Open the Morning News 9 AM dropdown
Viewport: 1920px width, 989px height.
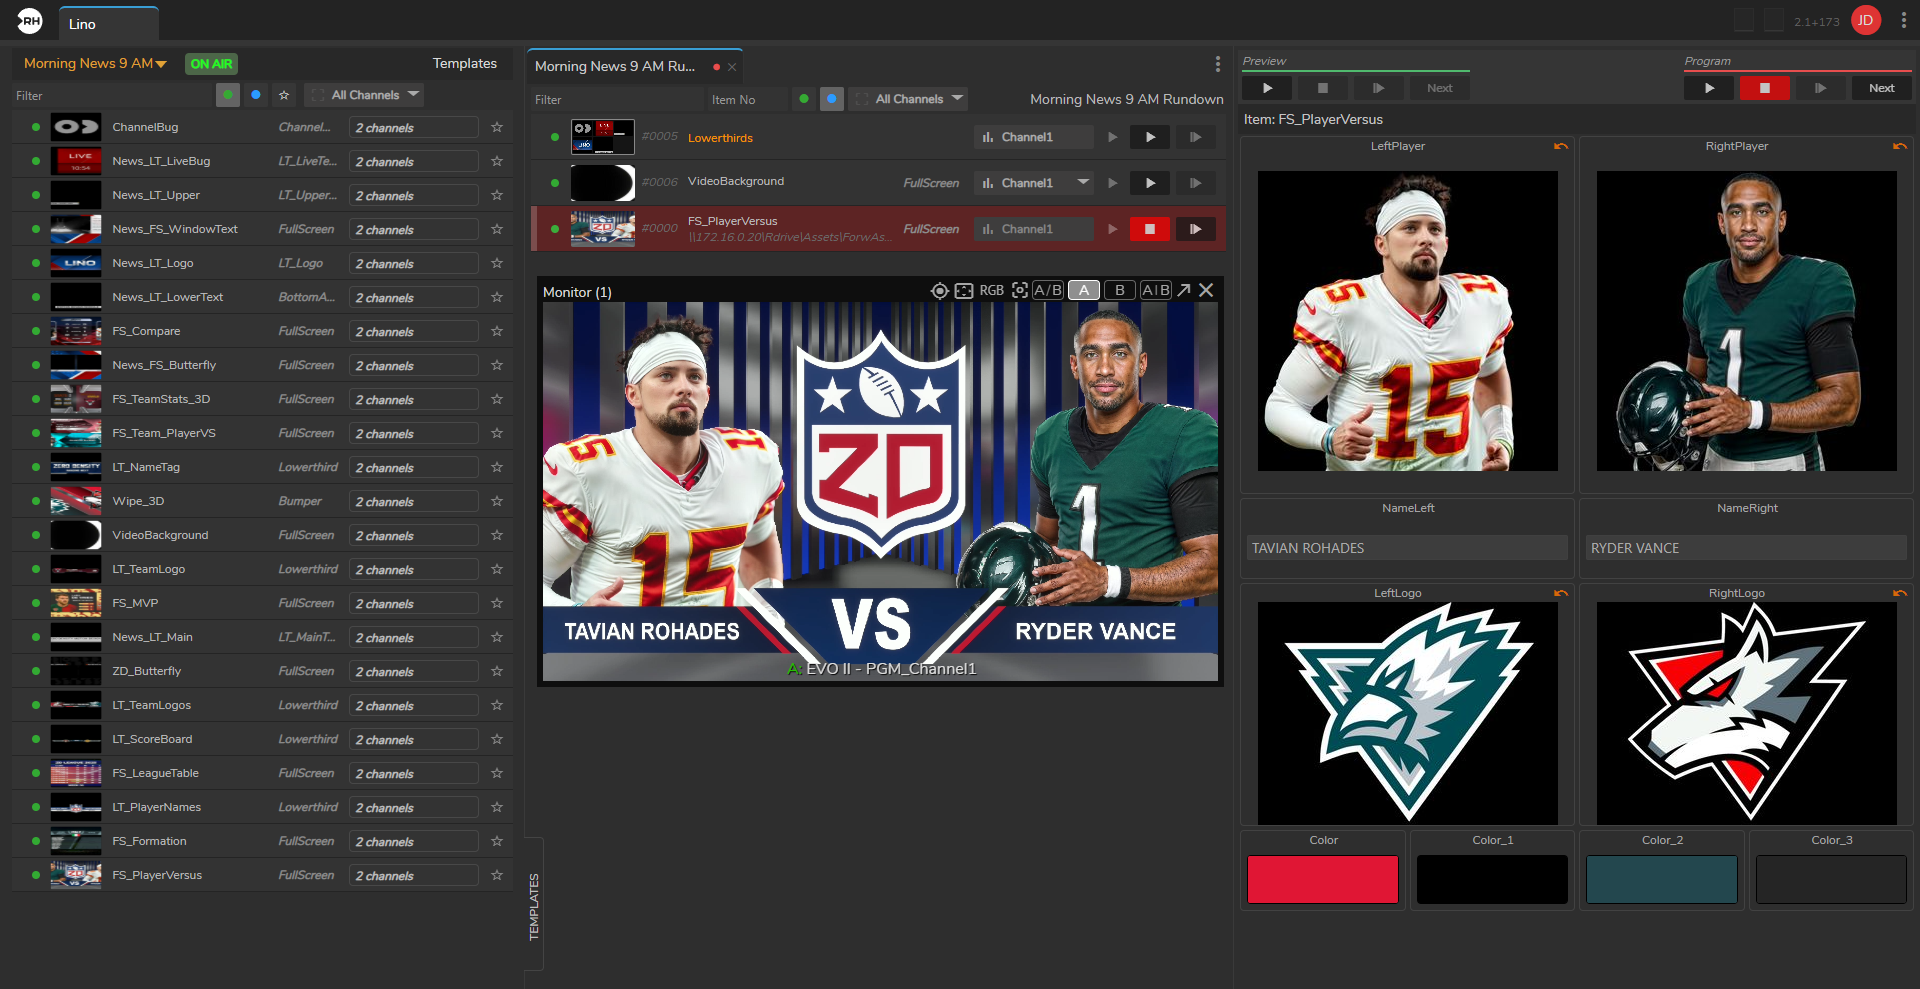95,63
